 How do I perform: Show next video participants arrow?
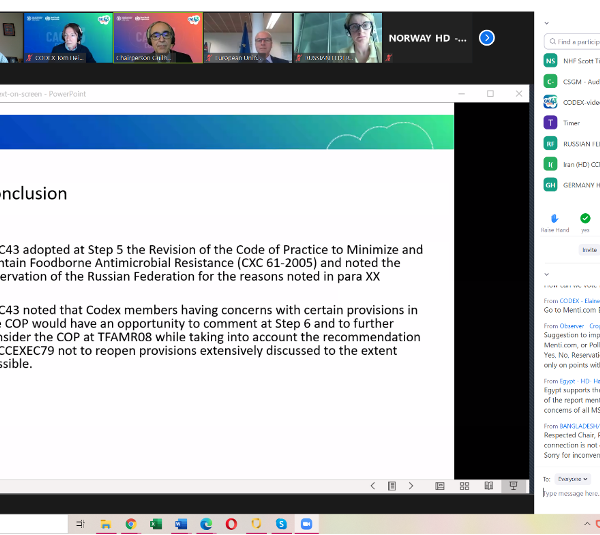click(487, 38)
